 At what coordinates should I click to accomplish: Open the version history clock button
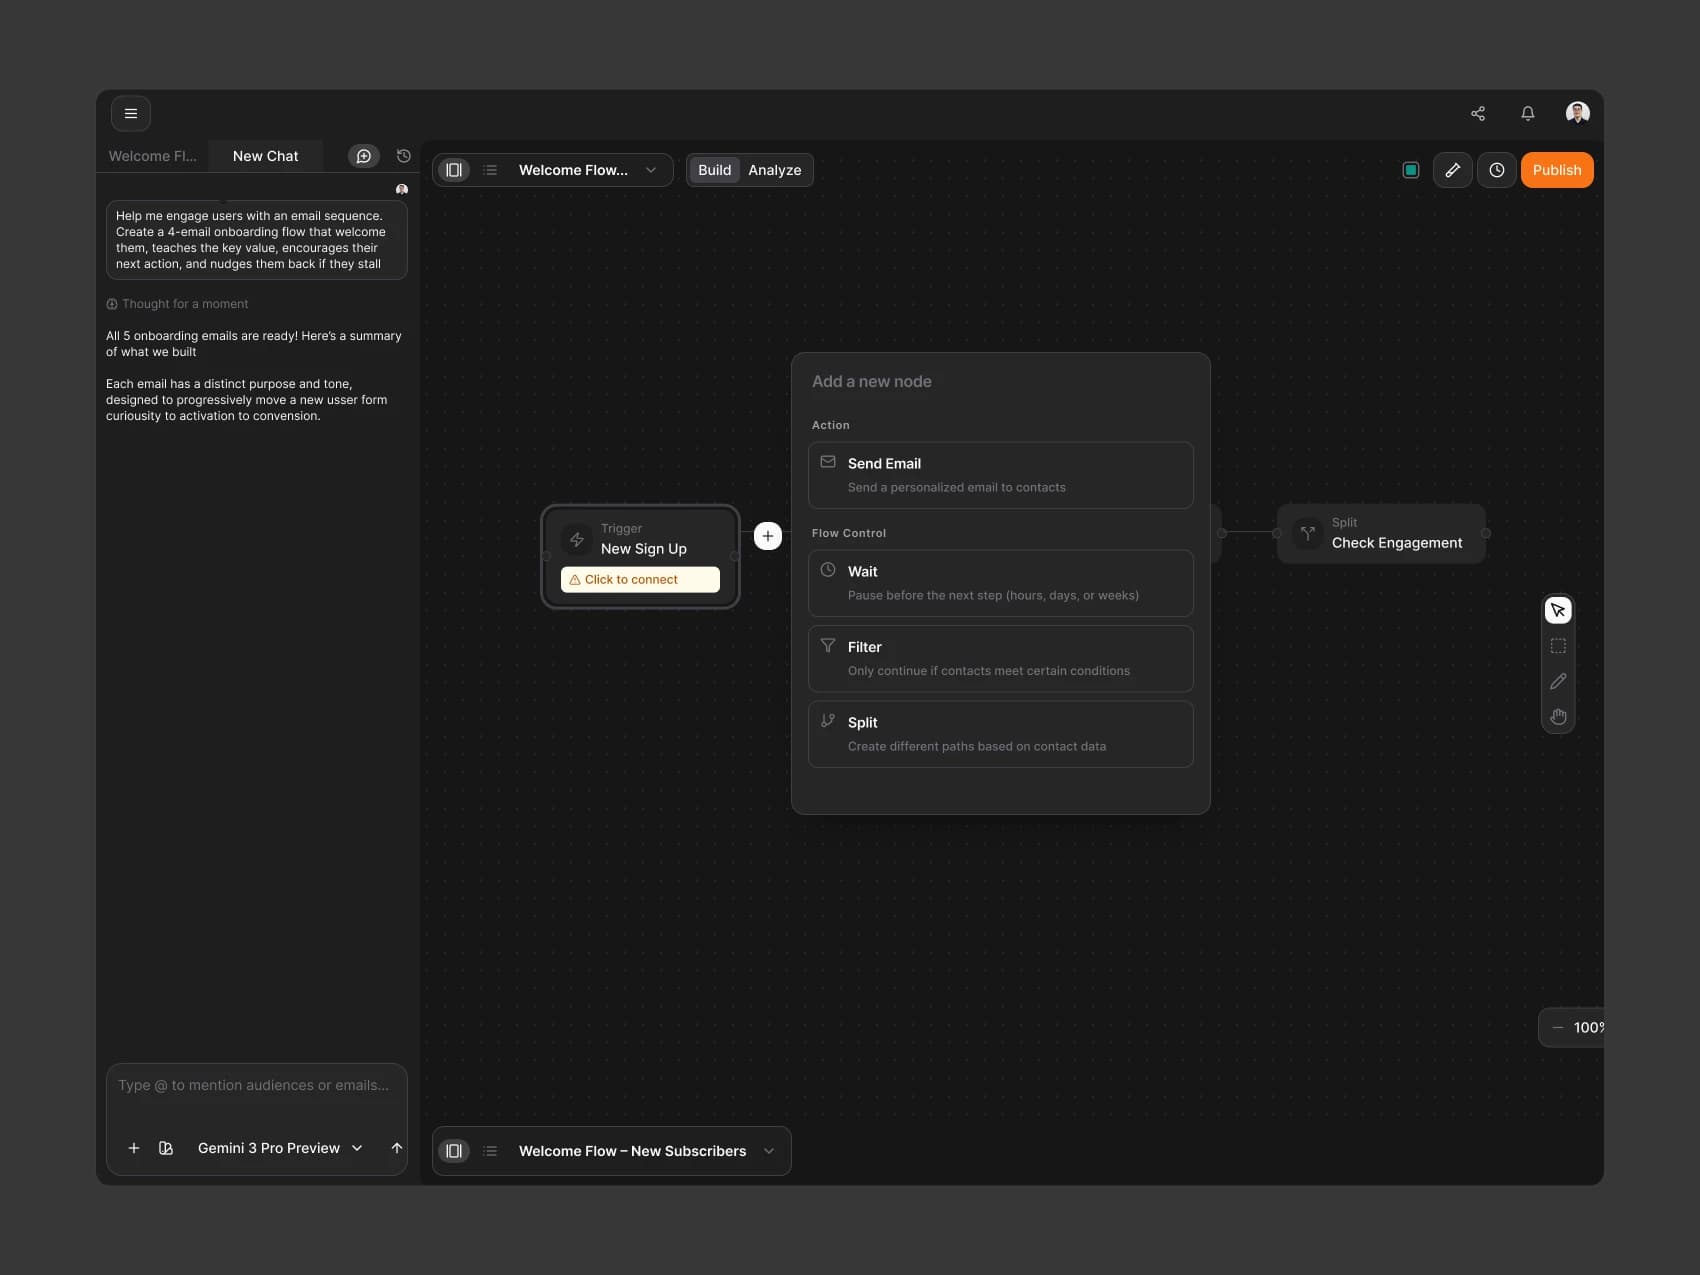tap(1497, 170)
